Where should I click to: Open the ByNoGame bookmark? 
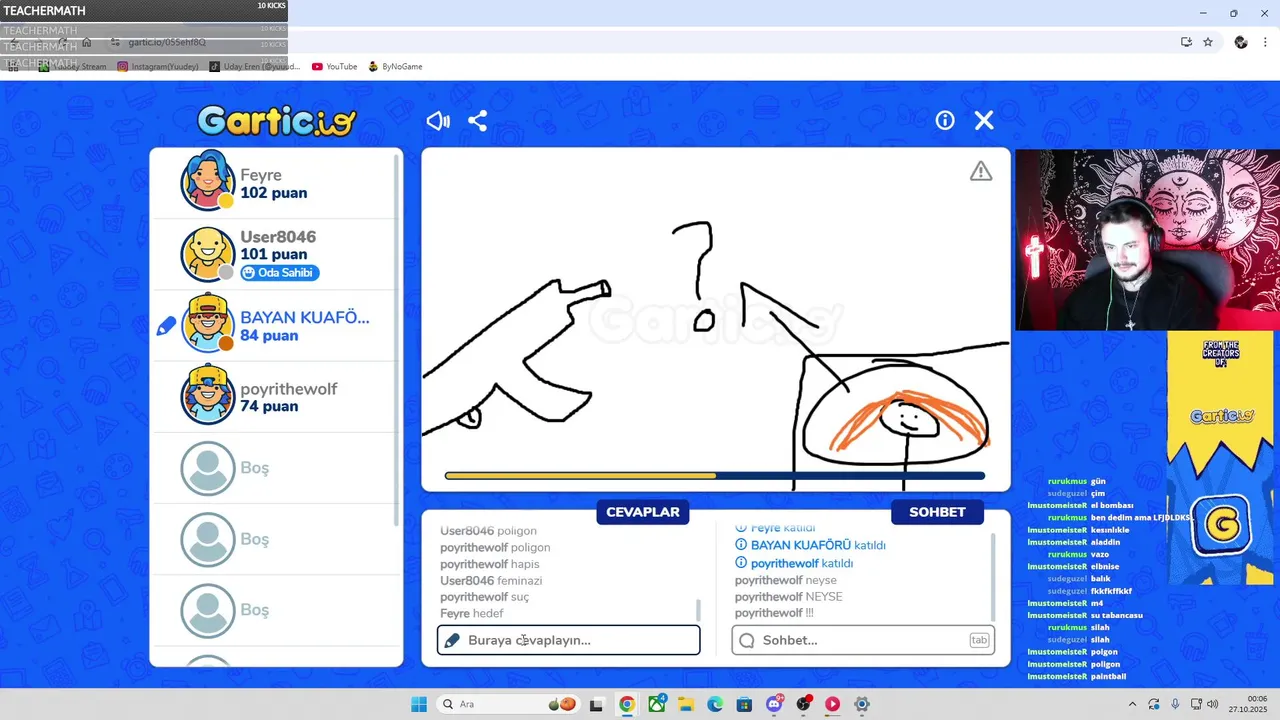[395, 67]
